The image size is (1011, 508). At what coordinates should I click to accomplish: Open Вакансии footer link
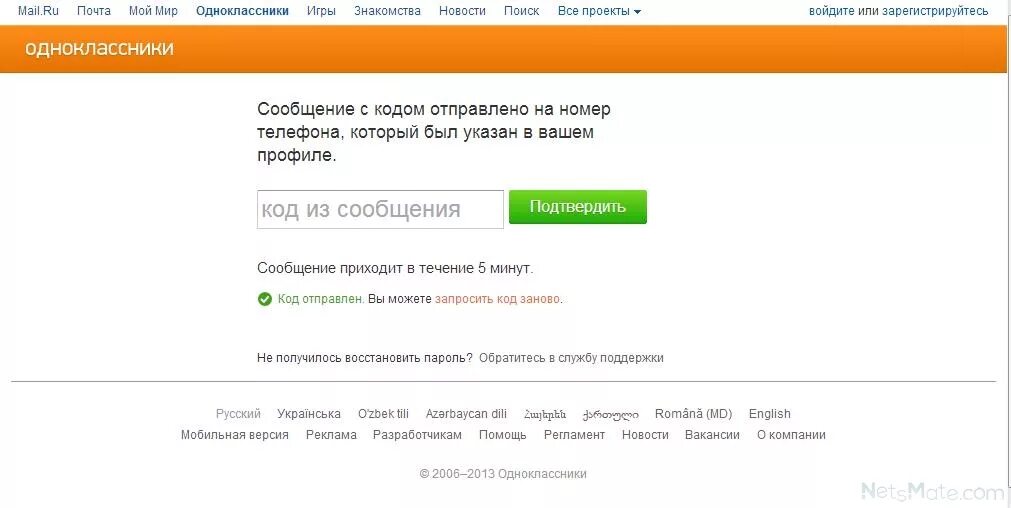pyautogui.click(x=712, y=435)
